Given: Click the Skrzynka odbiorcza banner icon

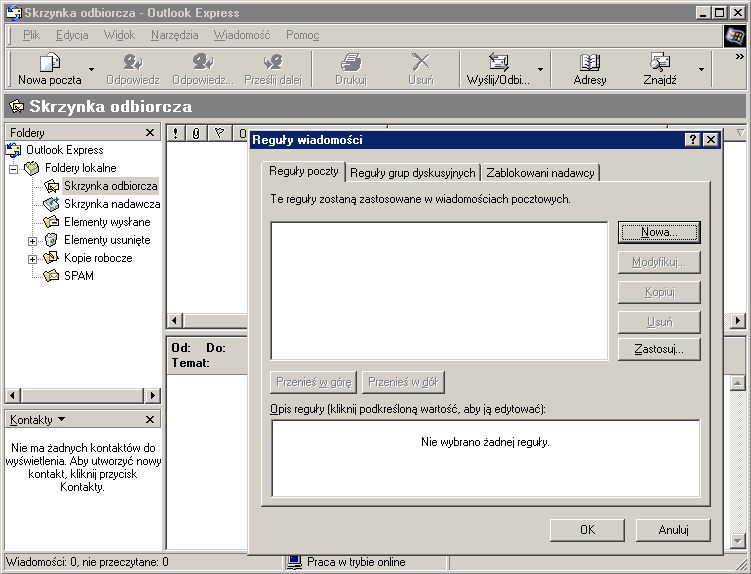Looking at the screenshot, I should point(16,106).
